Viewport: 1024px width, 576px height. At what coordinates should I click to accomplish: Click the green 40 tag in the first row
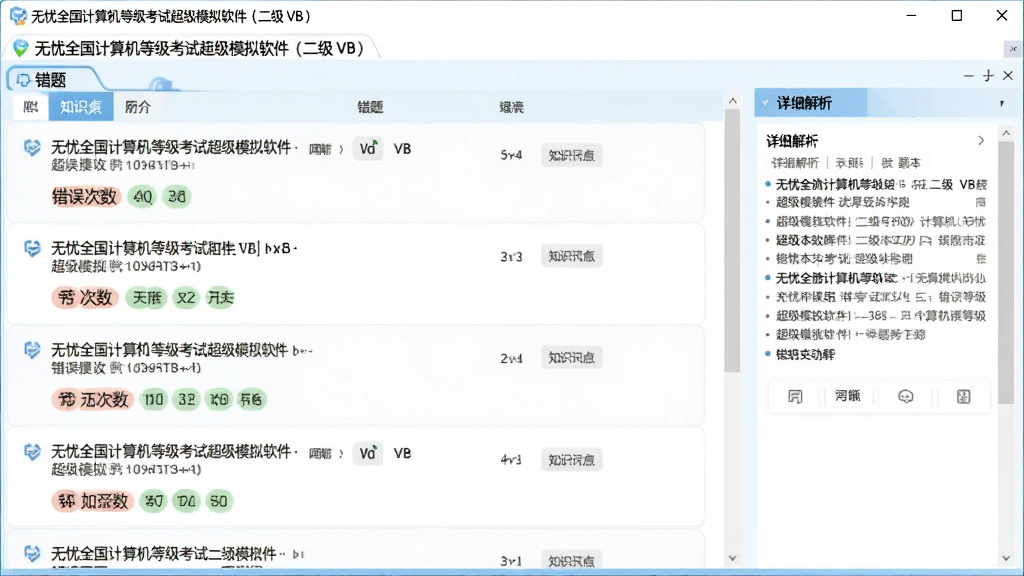pos(142,197)
